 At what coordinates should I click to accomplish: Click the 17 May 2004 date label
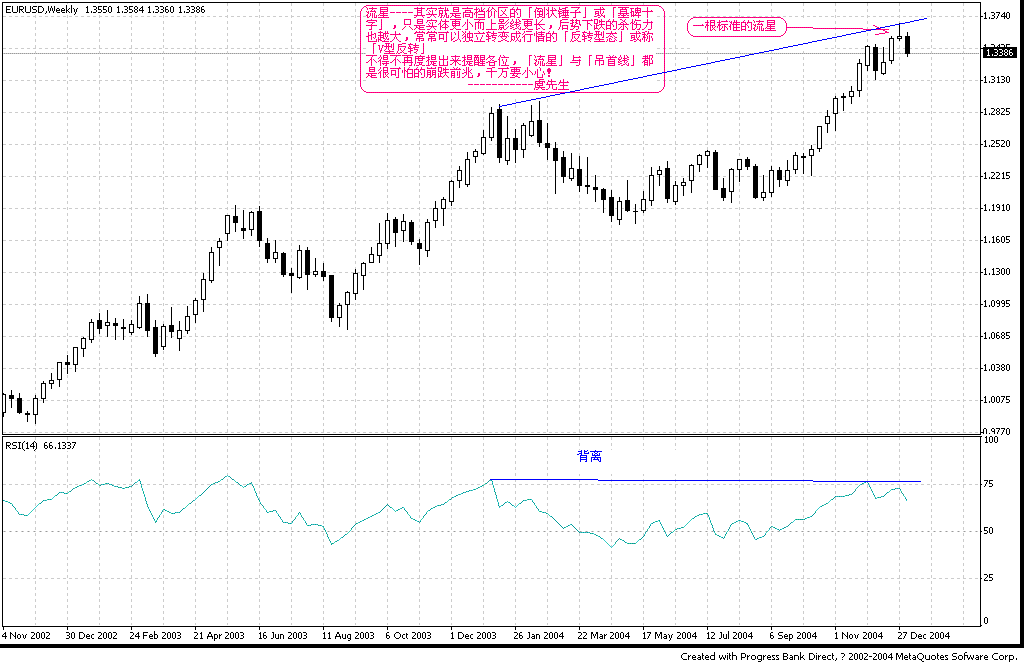(x=669, y=635)
